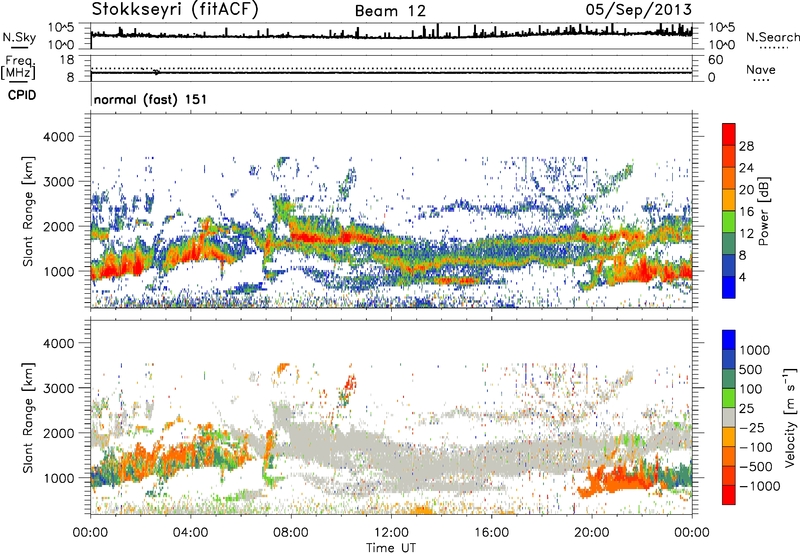This screenshot has width=800, height=554.
Task: Click the date 05/Sep/2013
Action: [x=639, y=9]
